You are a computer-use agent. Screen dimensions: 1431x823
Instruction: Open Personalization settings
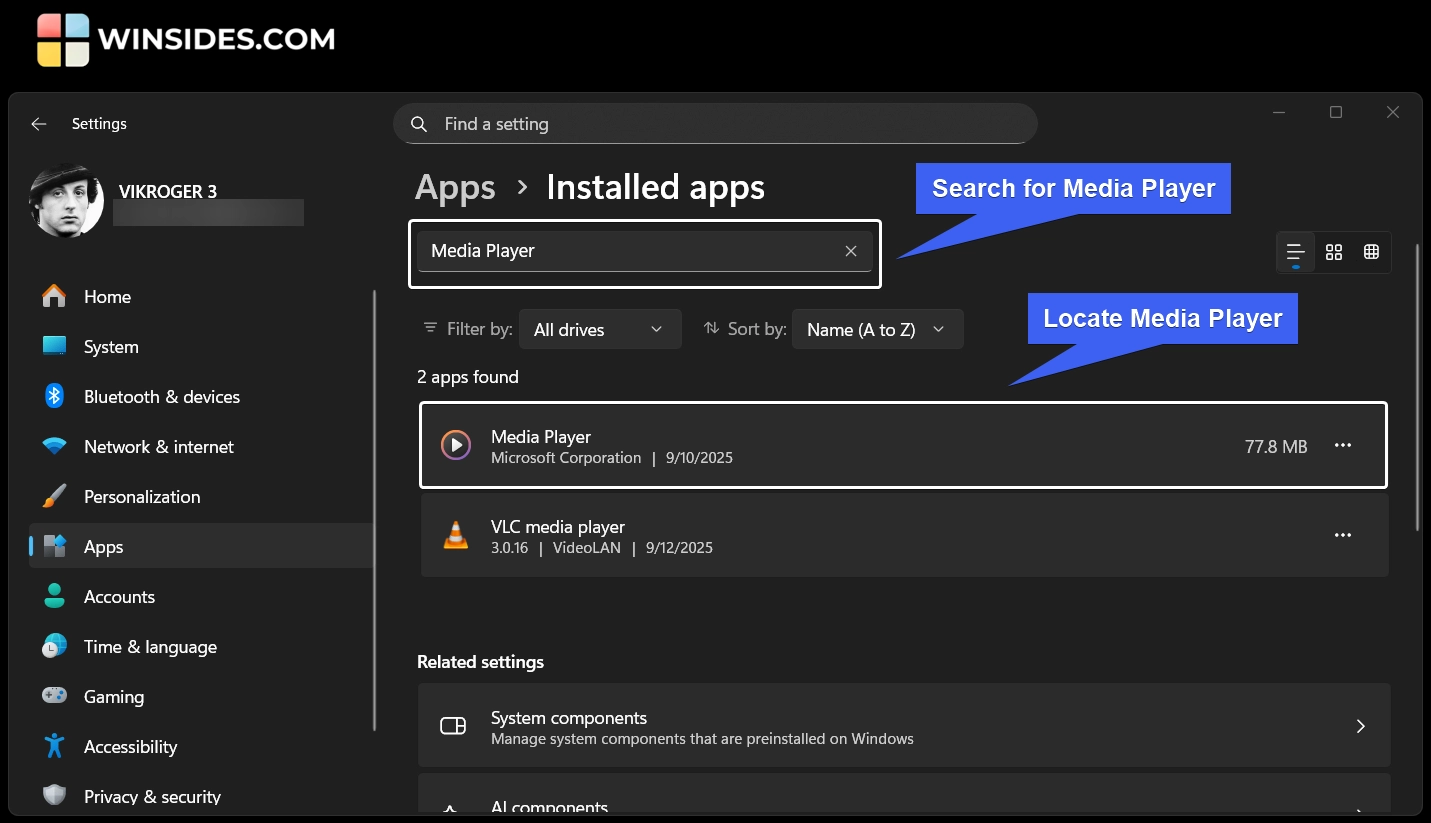tap(141, 497)
